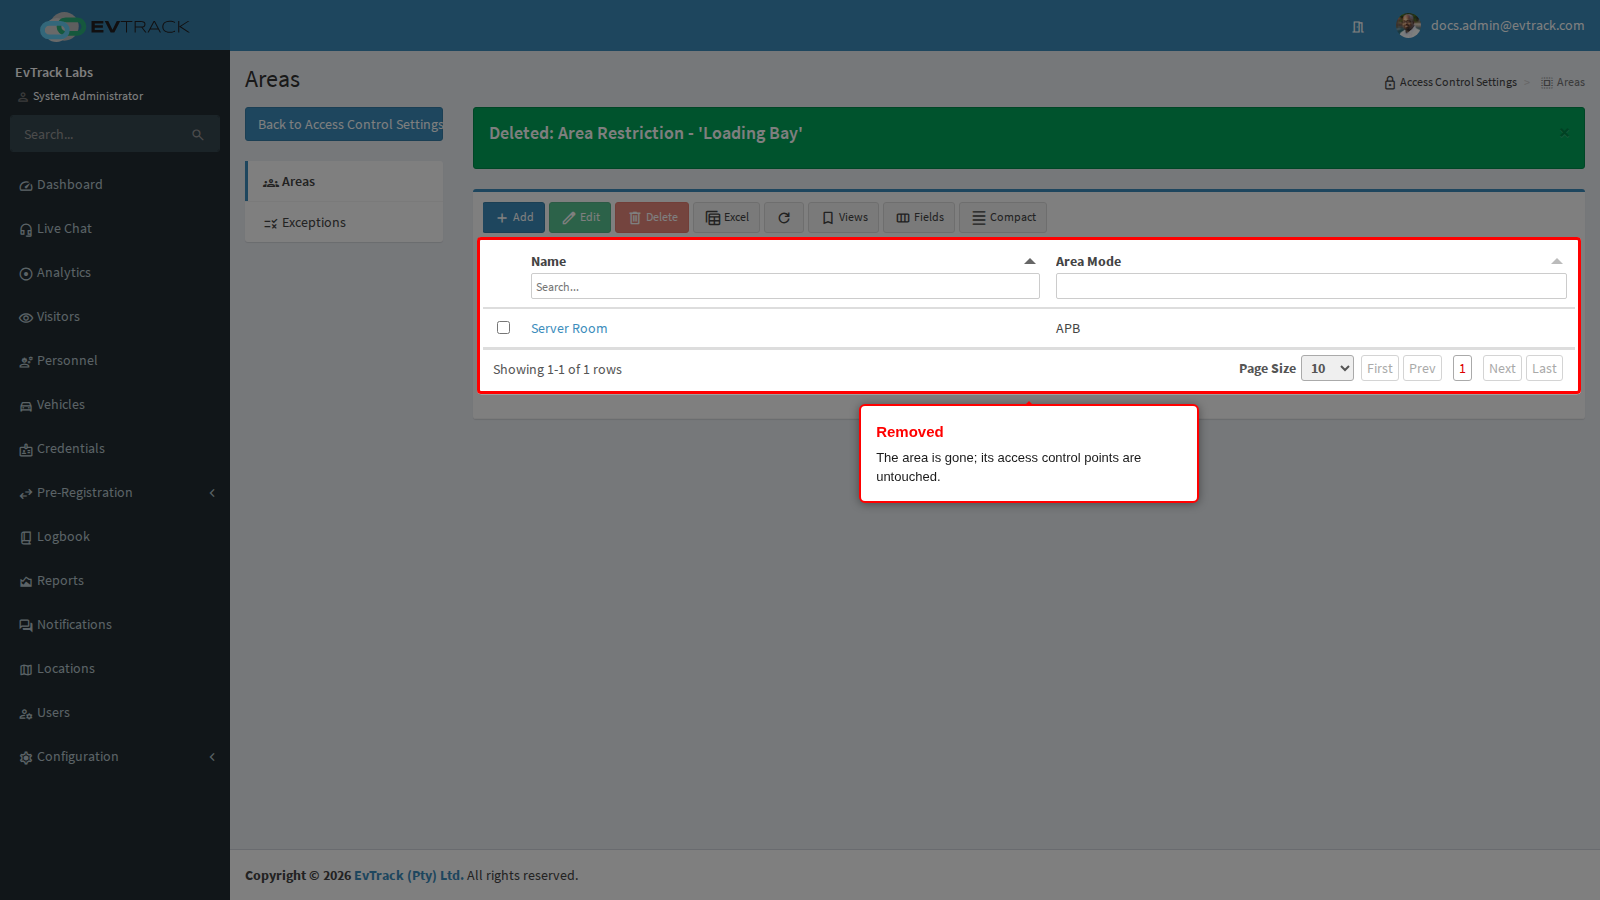
Task: Click the Name column search field
Action: click(x=785, y=287)
